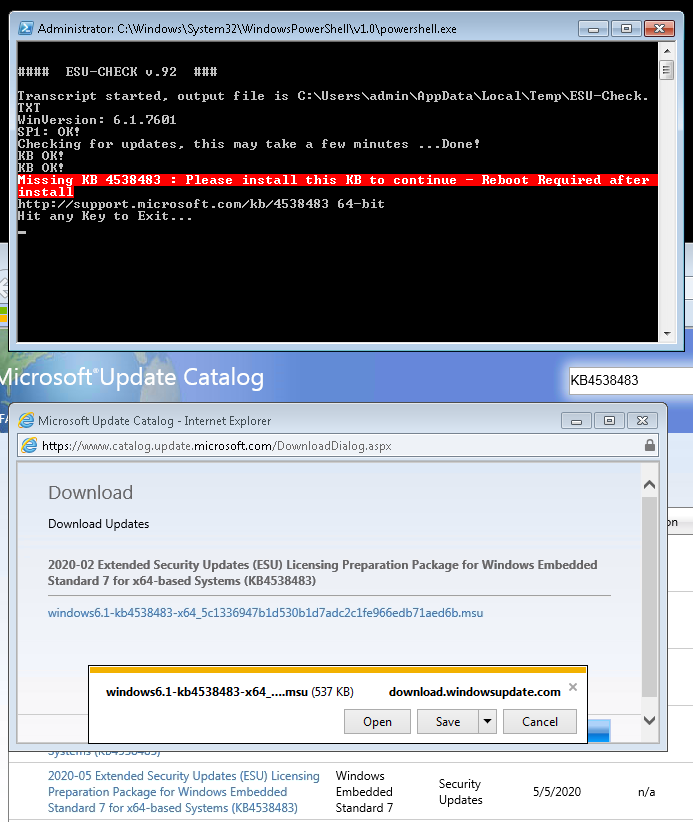Click the Microsoft Update Catalog logo text
This screenshot has height=822, width=693.
click(x=132, y=377)
